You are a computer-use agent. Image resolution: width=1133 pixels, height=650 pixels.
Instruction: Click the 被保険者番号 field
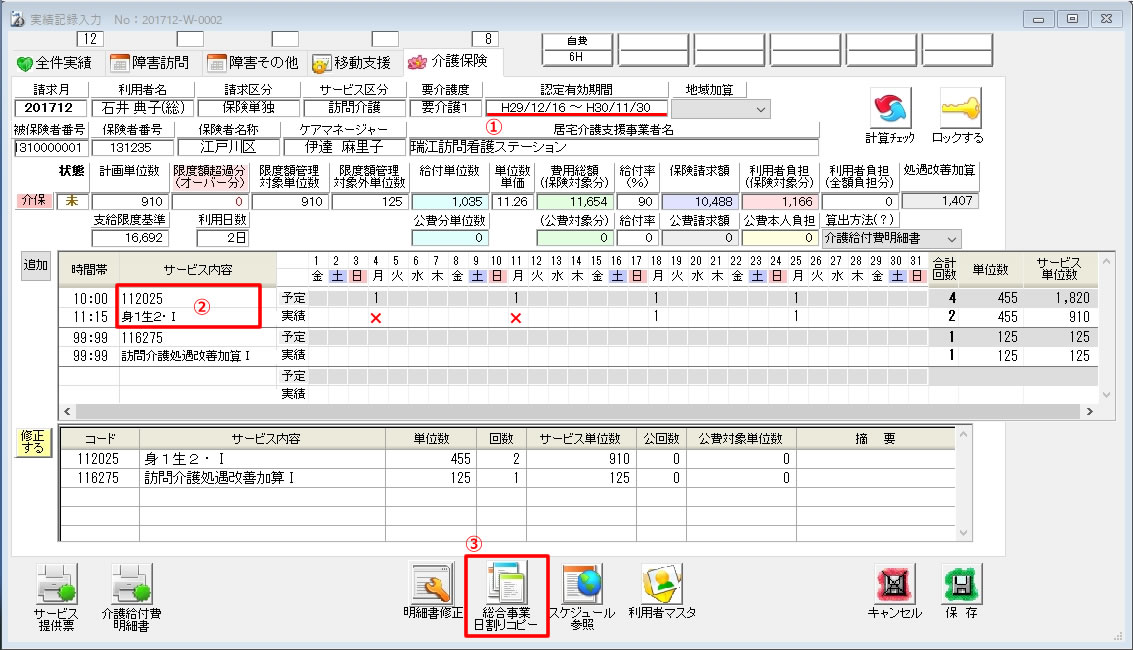pyautogui.click(x=51, y=147)
